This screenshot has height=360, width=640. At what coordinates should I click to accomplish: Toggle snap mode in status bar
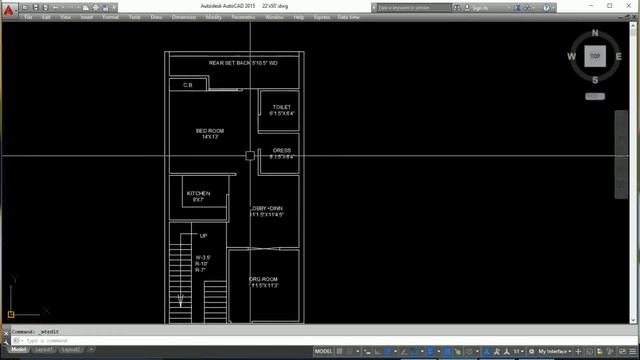tap(350, 351)
